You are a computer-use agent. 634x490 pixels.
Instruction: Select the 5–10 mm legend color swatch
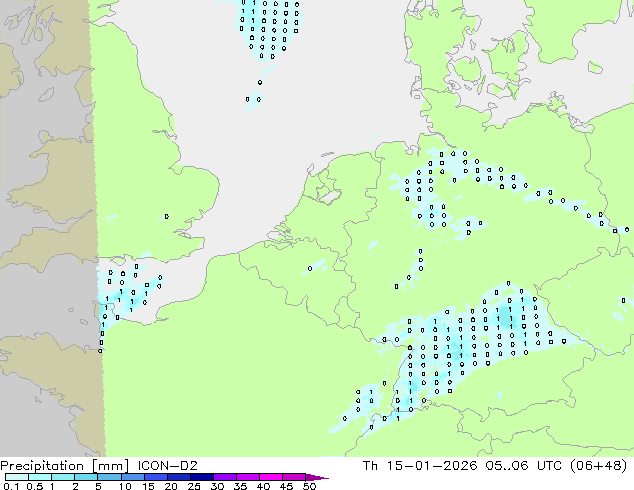[109, 477]
